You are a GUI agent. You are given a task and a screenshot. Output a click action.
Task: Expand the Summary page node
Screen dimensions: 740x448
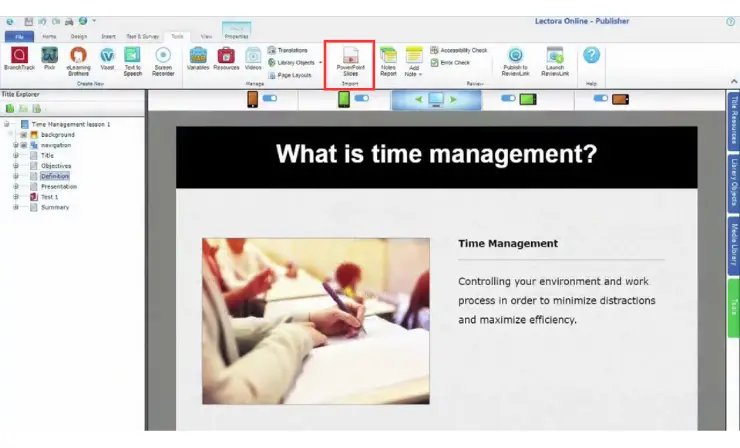coord(16,207)
